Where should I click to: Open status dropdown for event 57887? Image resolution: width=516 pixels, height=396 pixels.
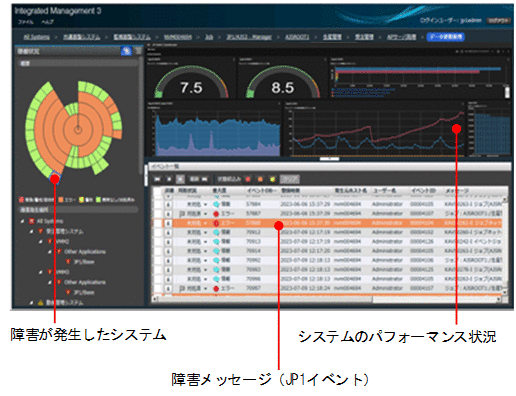point(206,213)
